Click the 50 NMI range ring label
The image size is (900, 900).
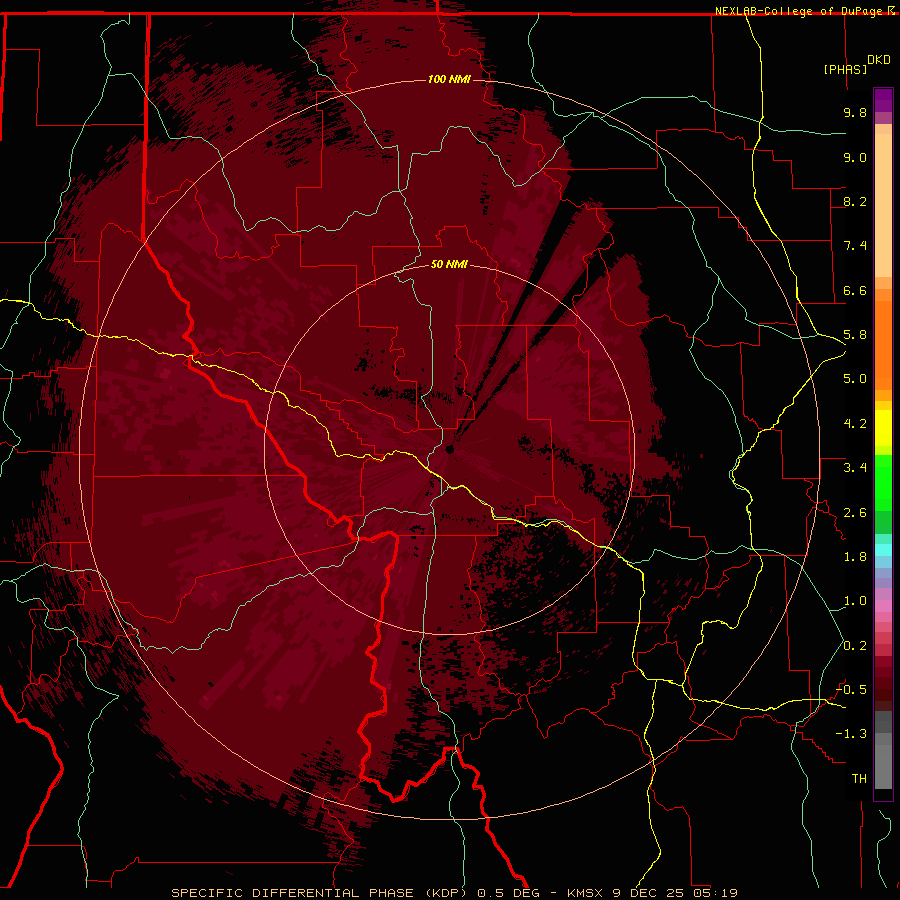449,264
